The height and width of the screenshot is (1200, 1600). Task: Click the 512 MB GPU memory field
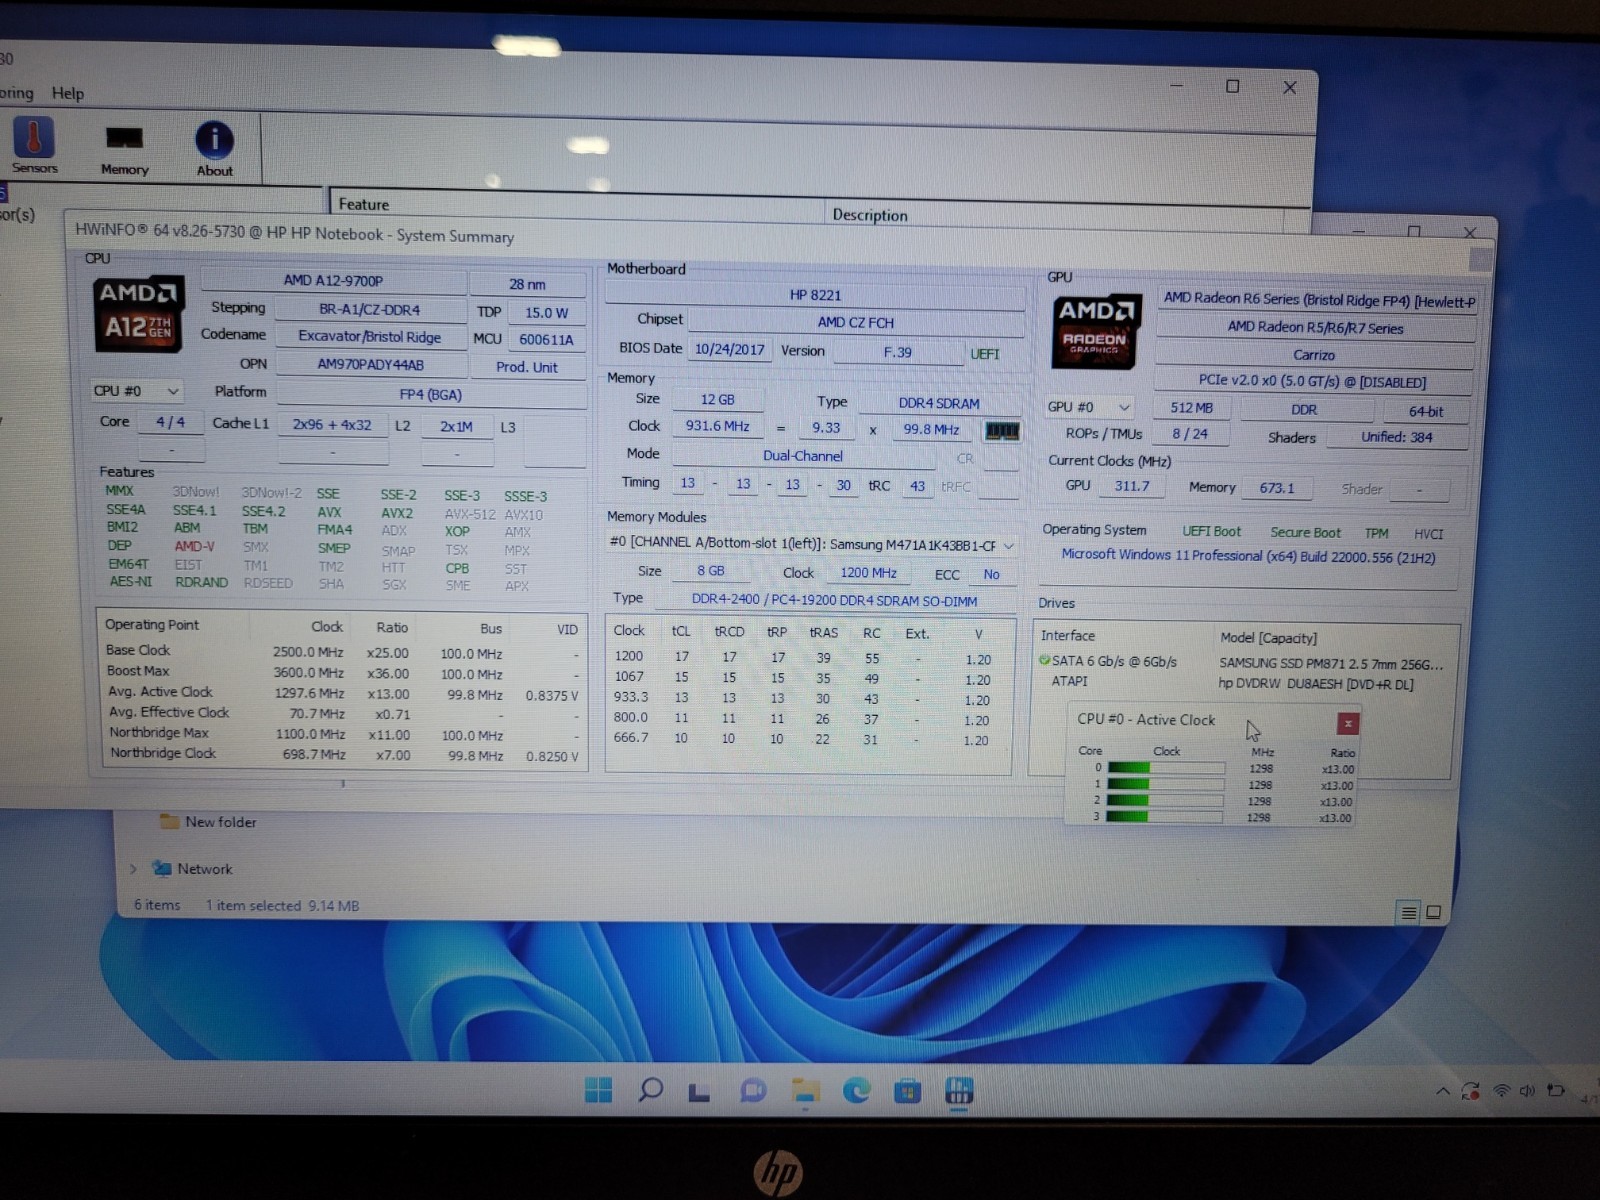[1191, 408]
